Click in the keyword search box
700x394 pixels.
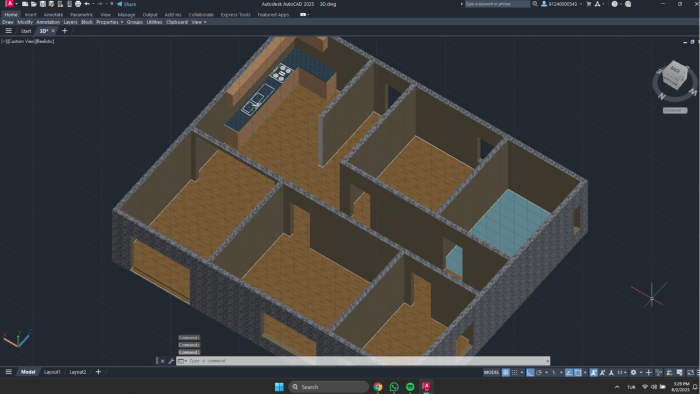(x=497, y=4)
